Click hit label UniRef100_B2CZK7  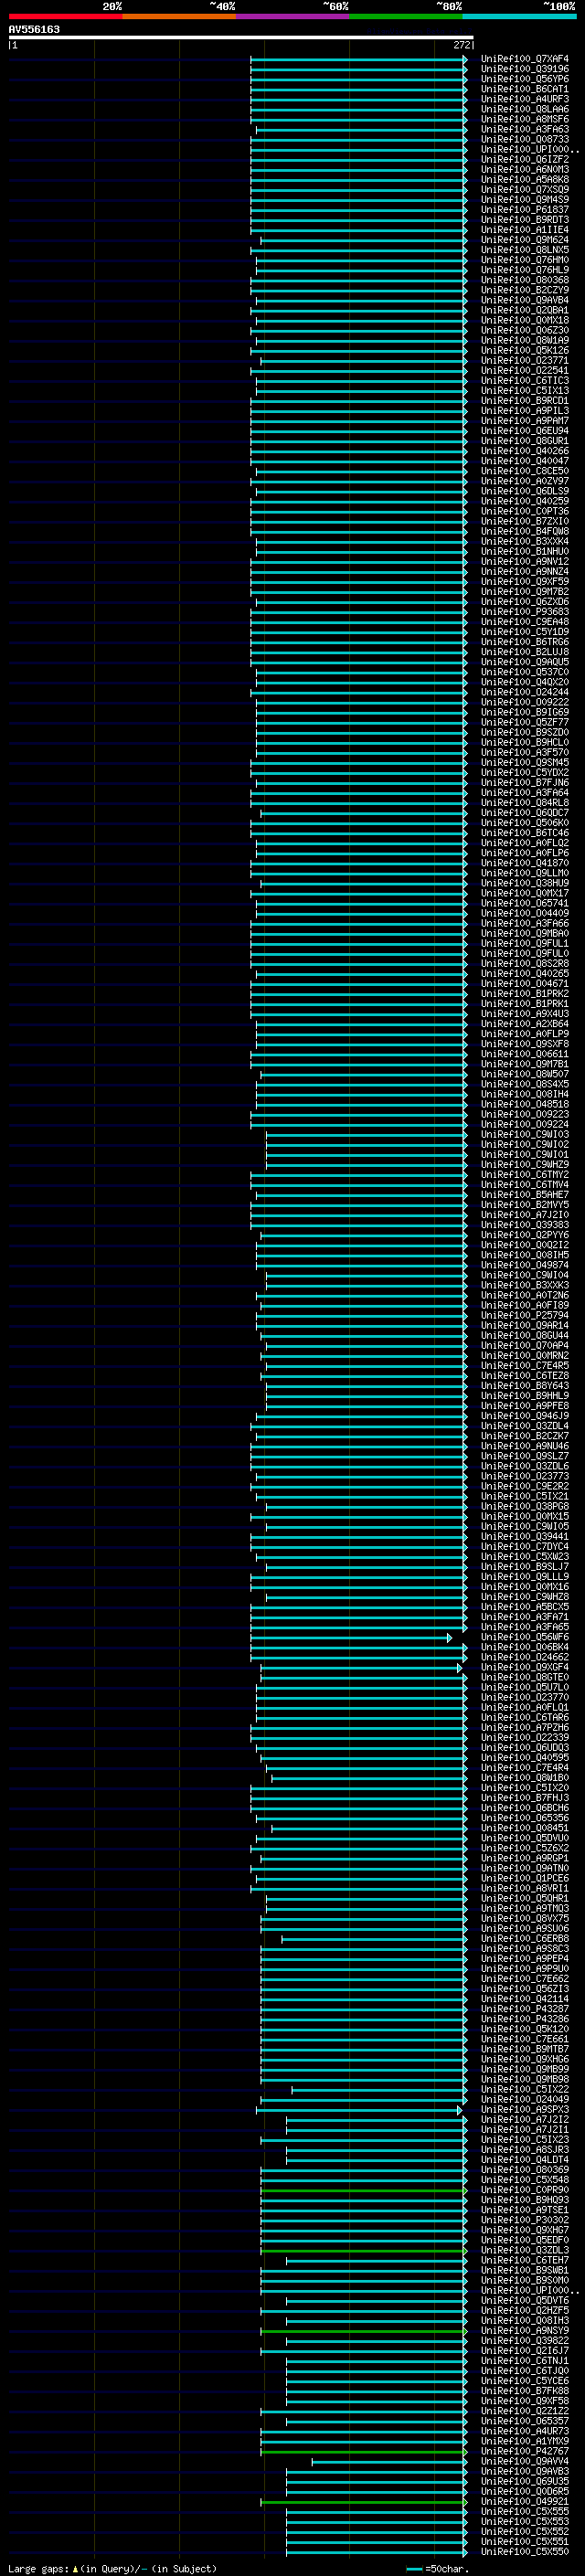click(x=525, y=1436)
